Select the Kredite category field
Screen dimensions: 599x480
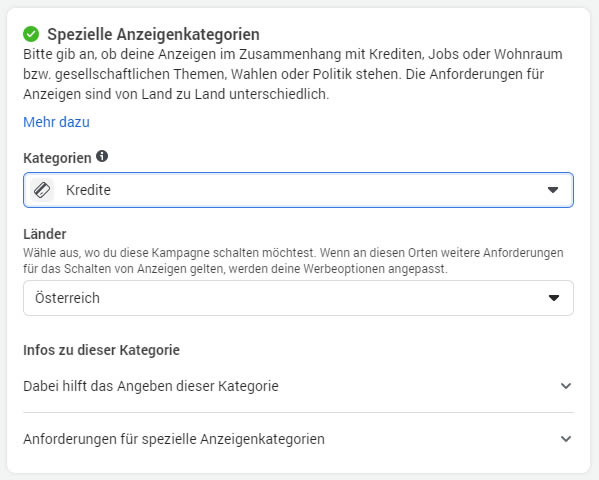[298, 190]
